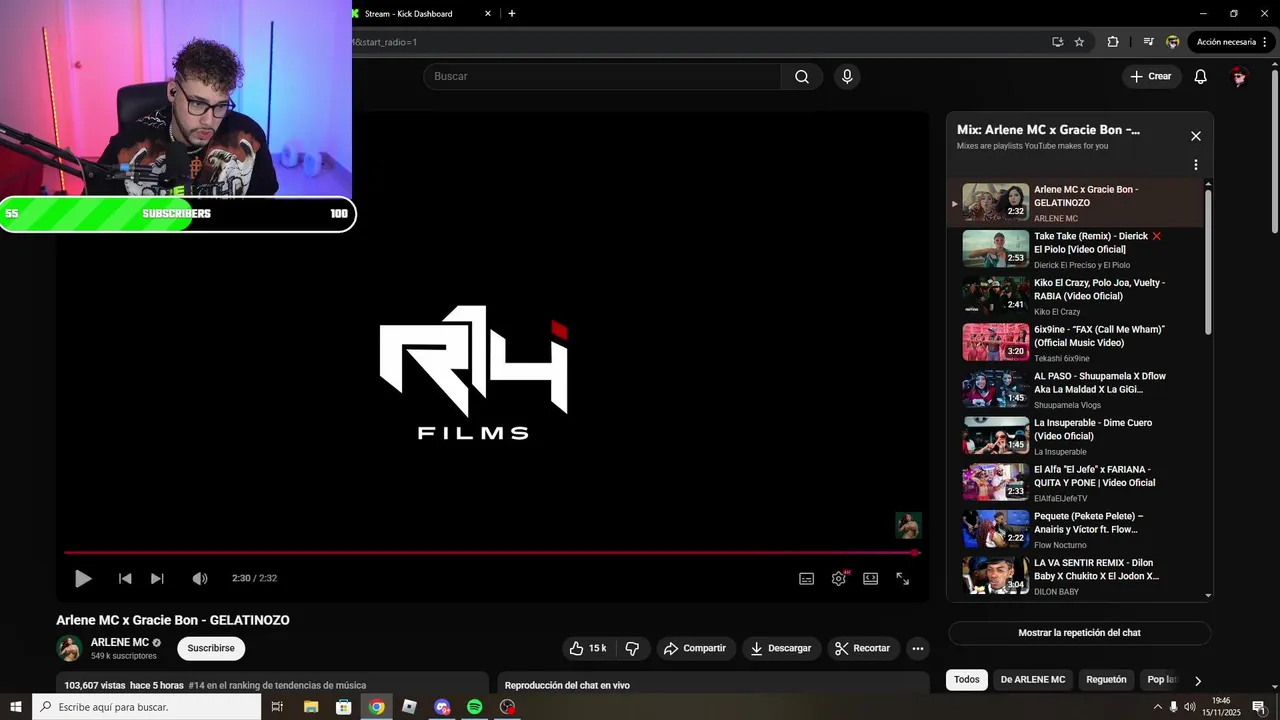The image size is (1280, 720).
Task: Open Roblox from the taskbar
Action: [409, 707]
